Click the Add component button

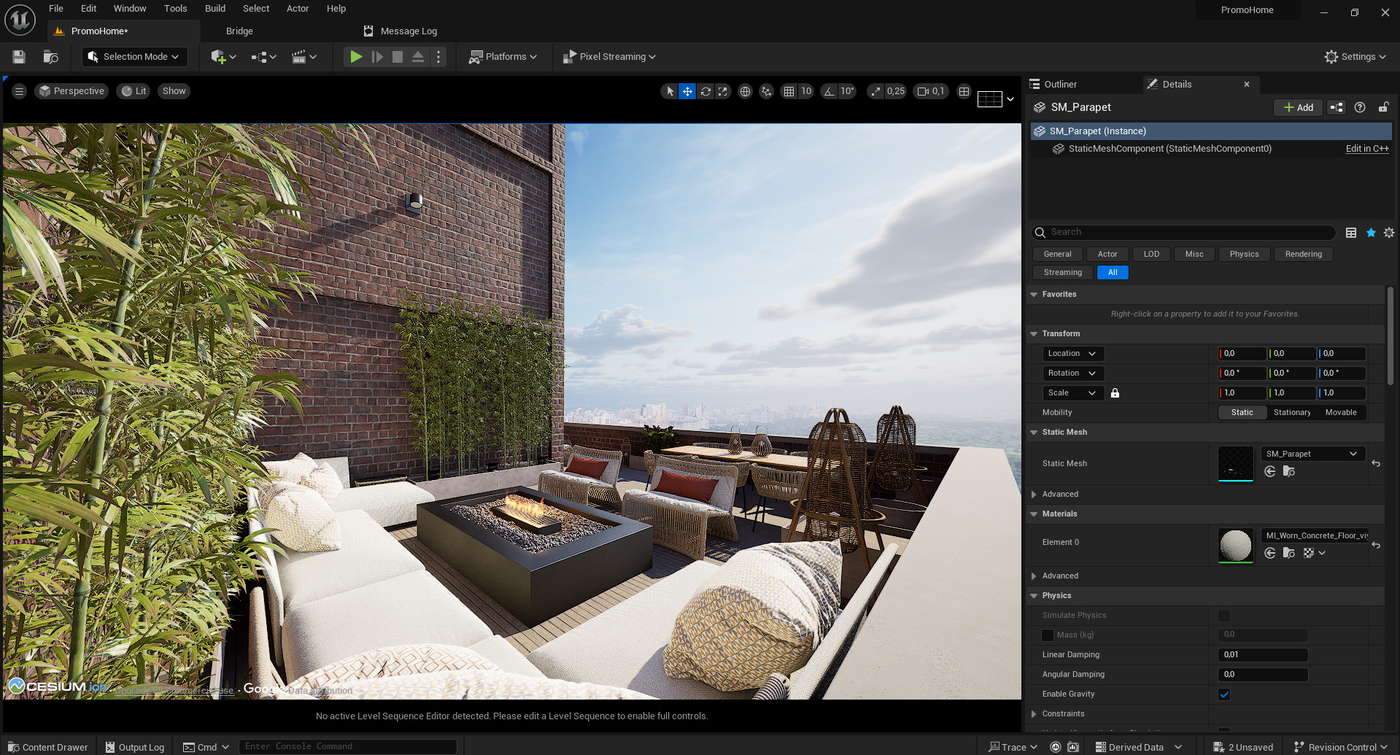(x=1298, y=107)
